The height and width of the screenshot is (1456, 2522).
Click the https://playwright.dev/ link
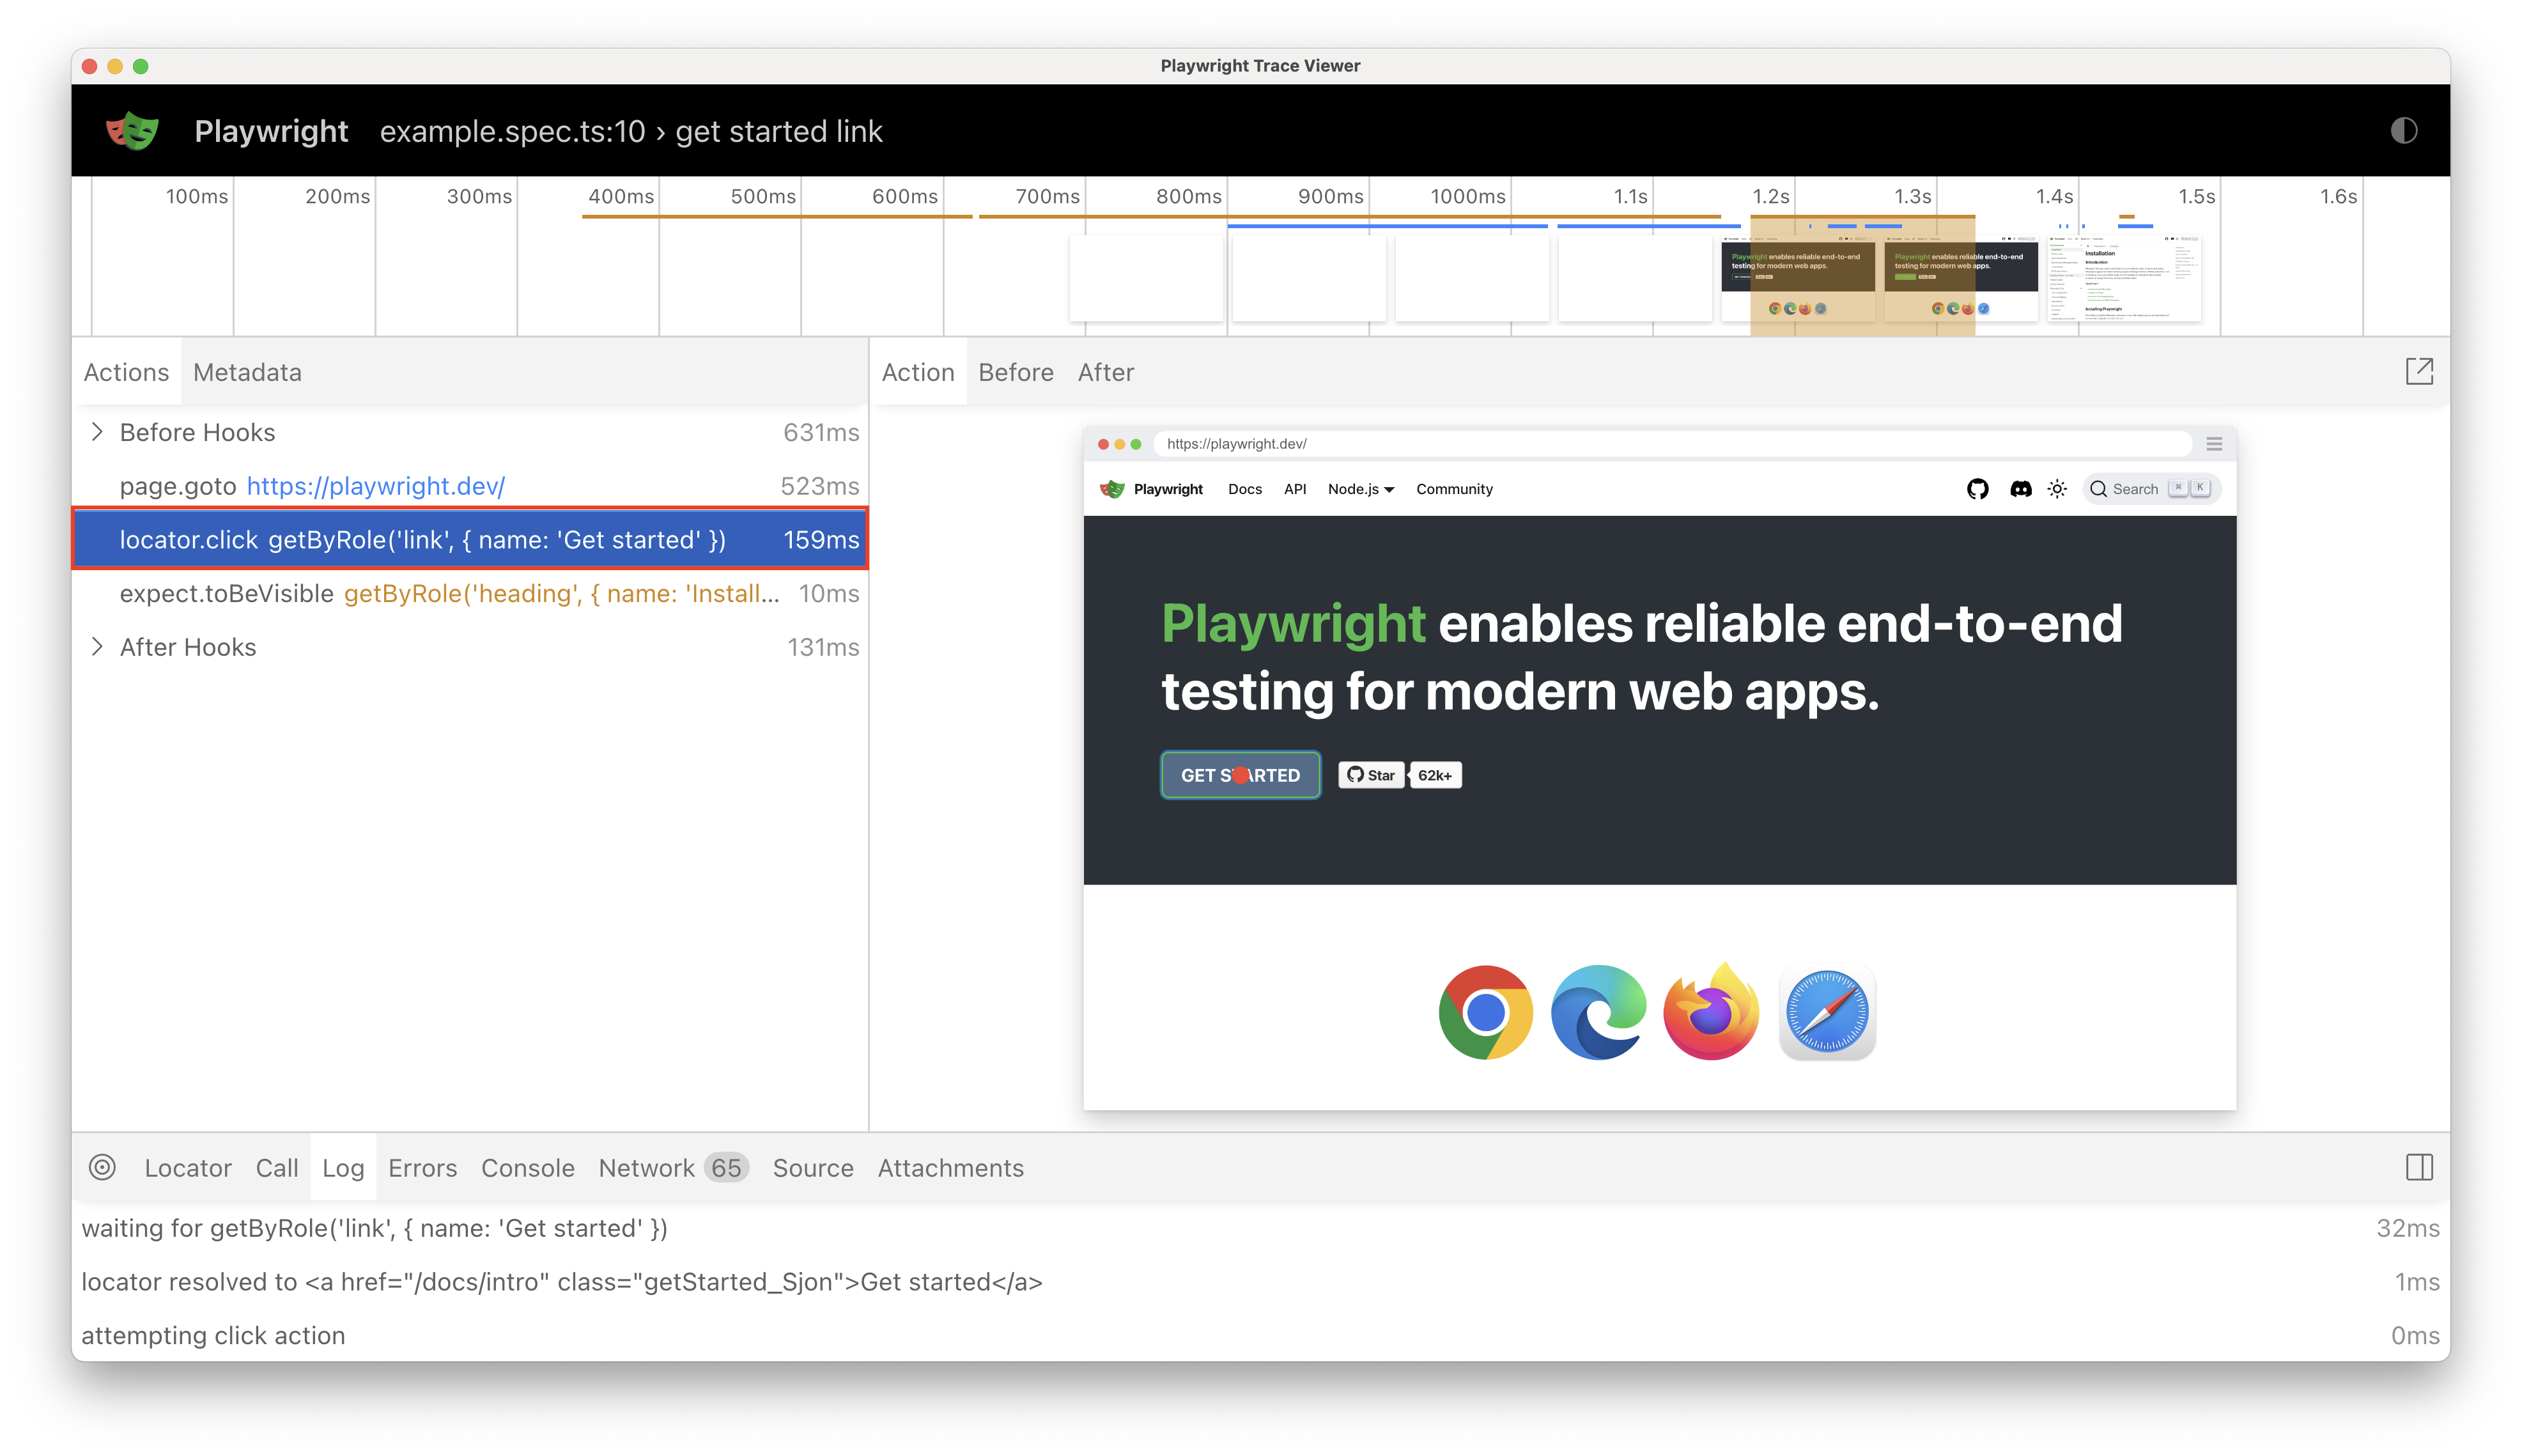376,486
